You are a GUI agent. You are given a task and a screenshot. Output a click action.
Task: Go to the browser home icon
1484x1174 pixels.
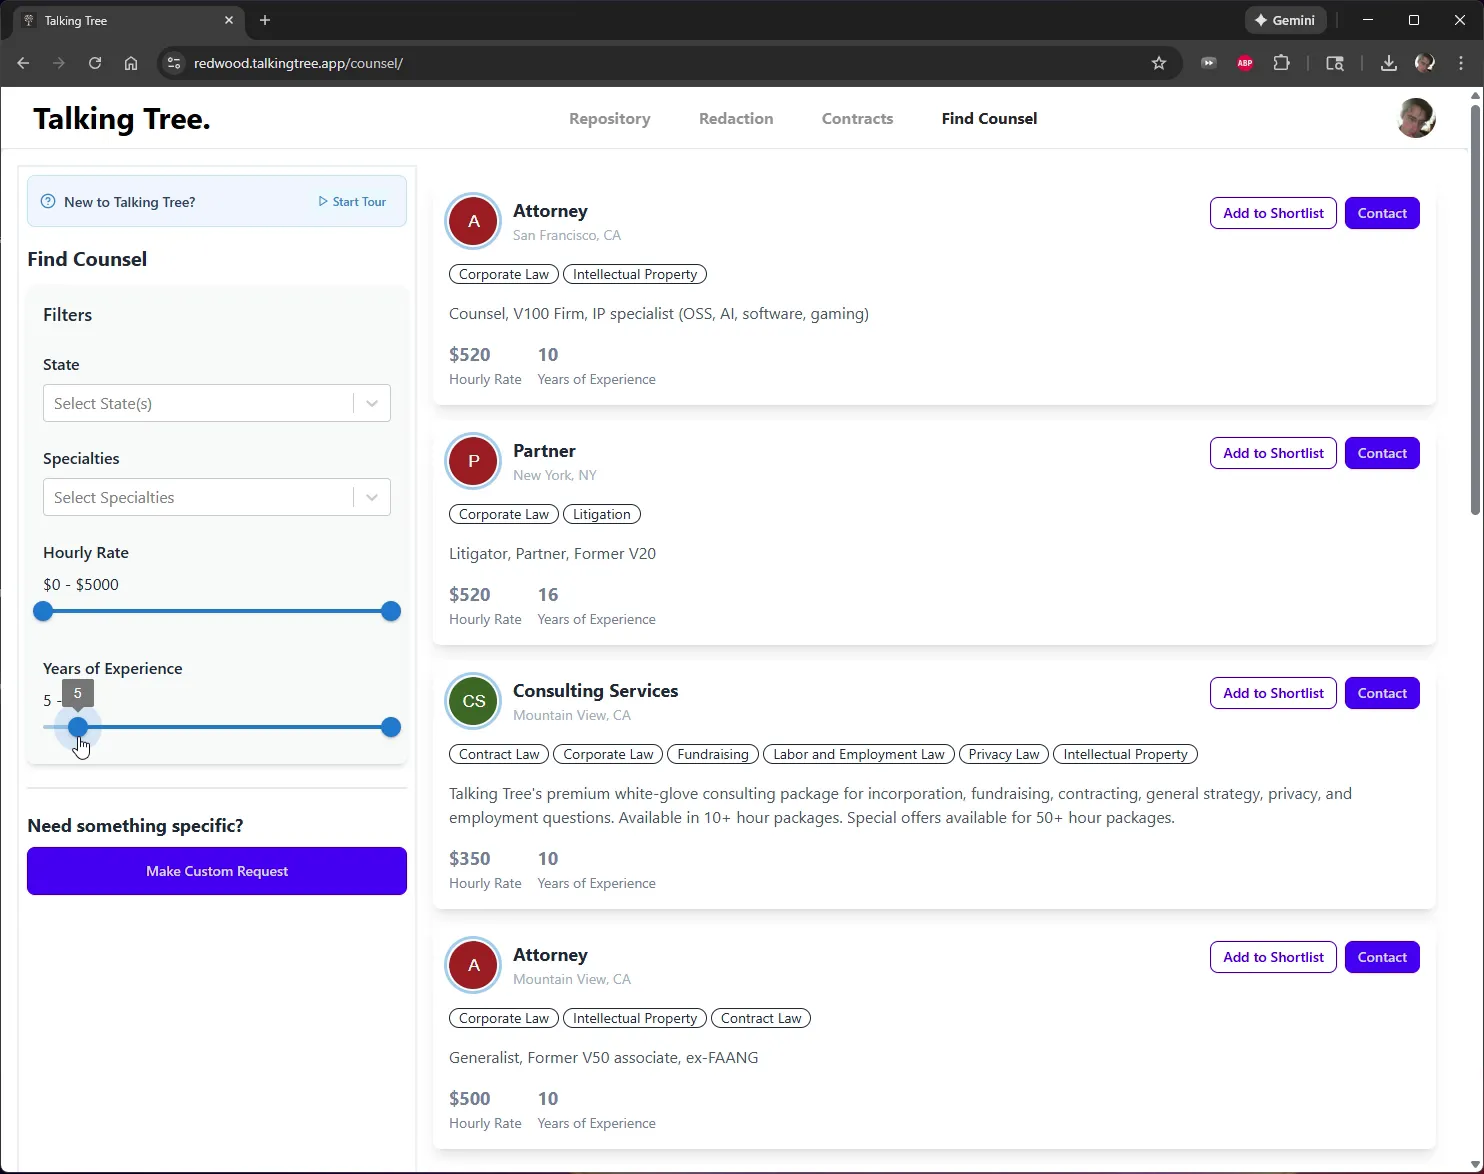tap(131, 63)
